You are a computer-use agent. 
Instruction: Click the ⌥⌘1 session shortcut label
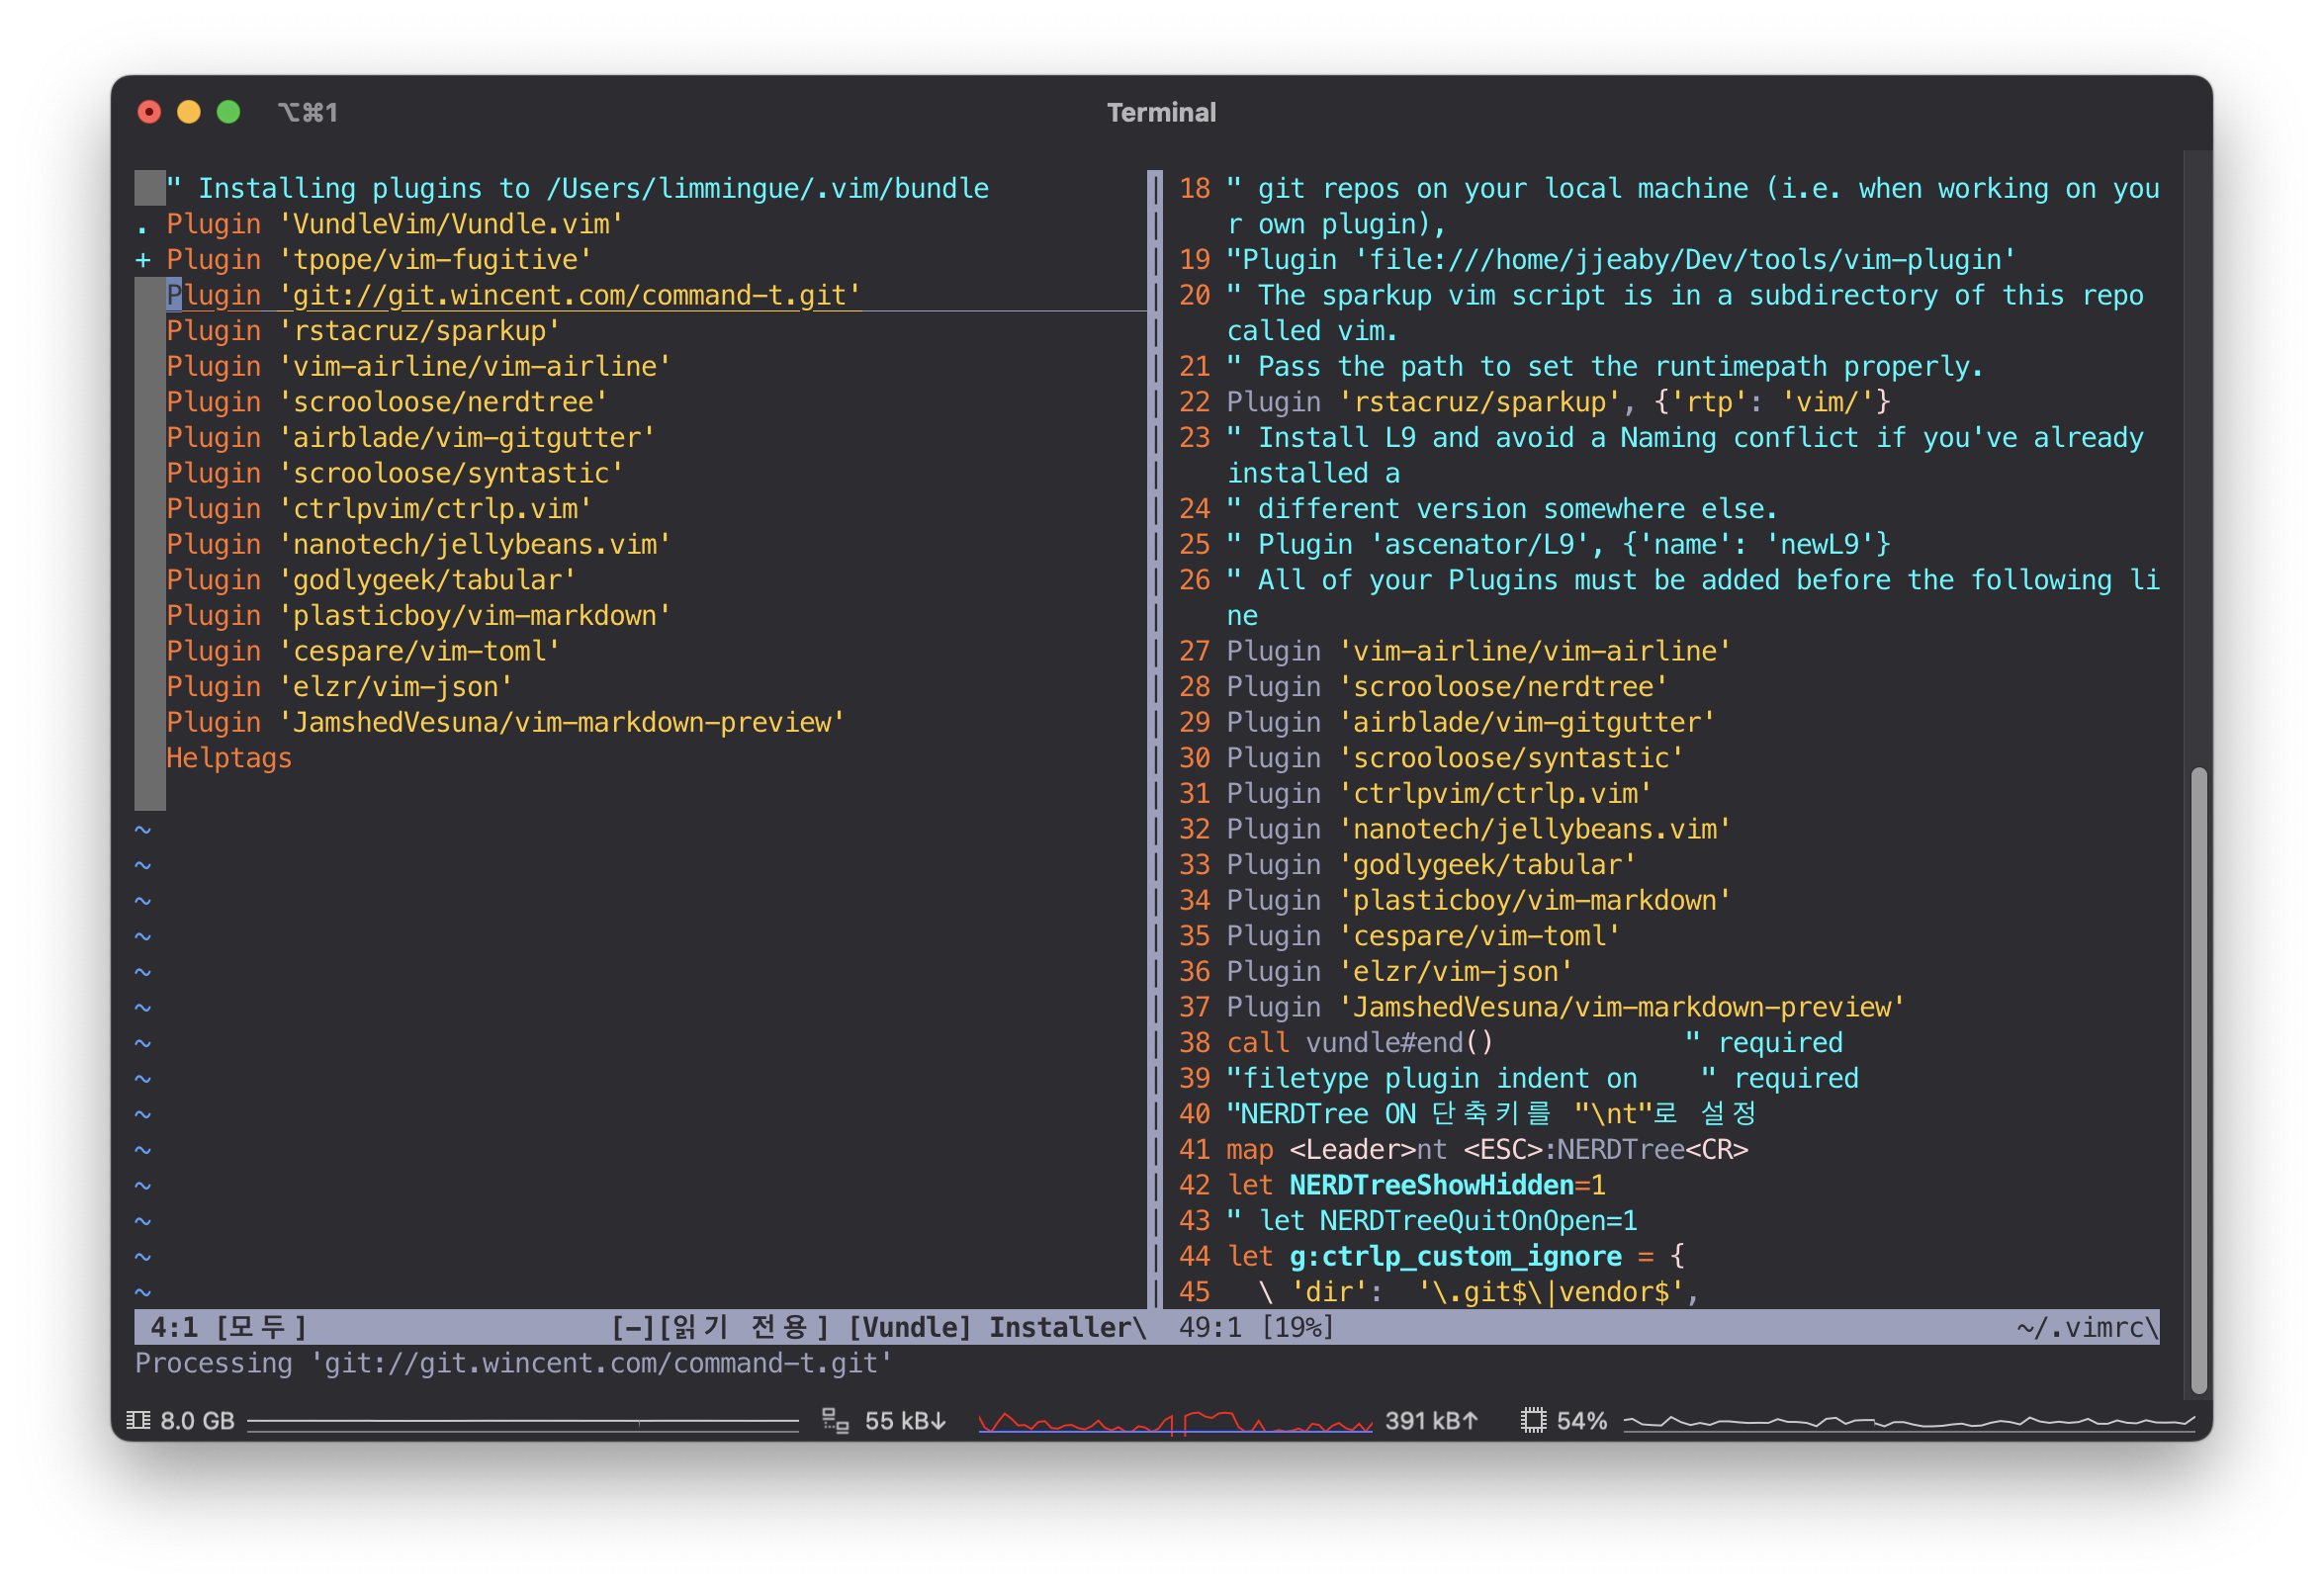(307, 112)
